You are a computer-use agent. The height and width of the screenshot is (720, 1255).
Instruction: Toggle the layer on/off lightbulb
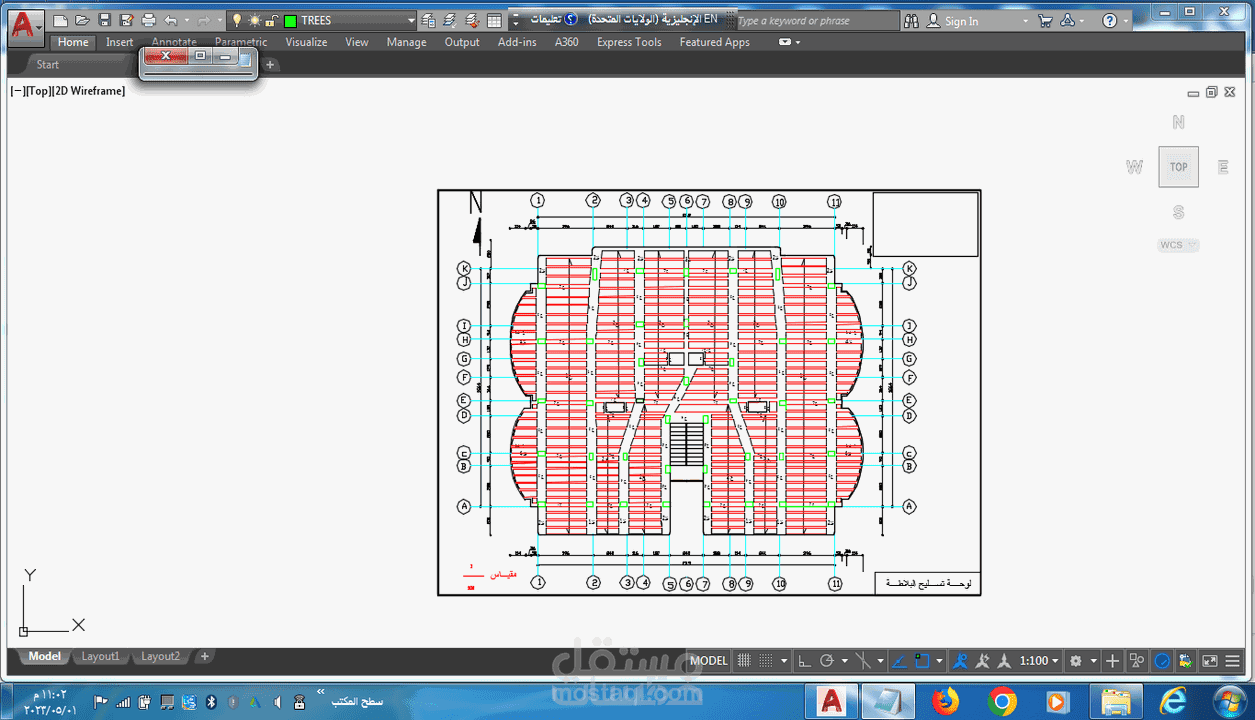(x=237, y=20)
